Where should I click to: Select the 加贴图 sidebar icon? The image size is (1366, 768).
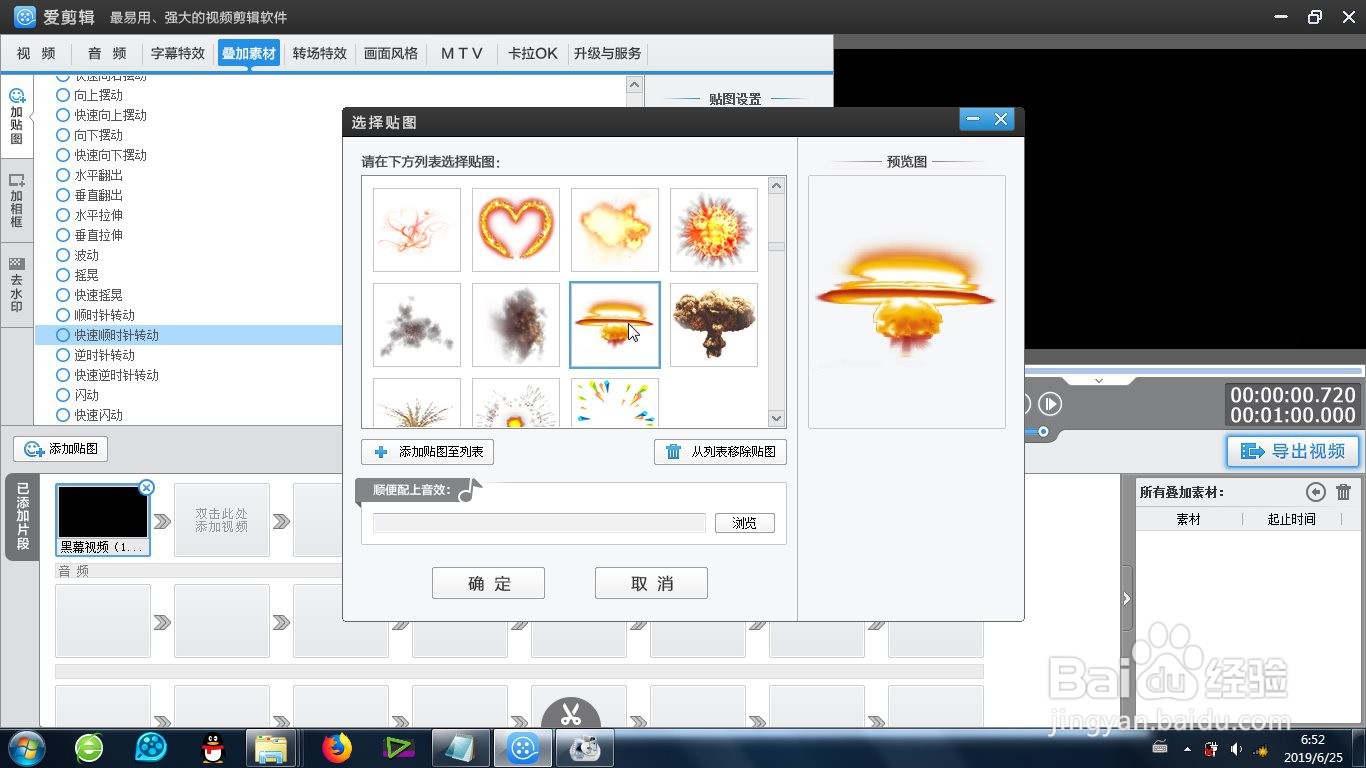pos(17,116)
